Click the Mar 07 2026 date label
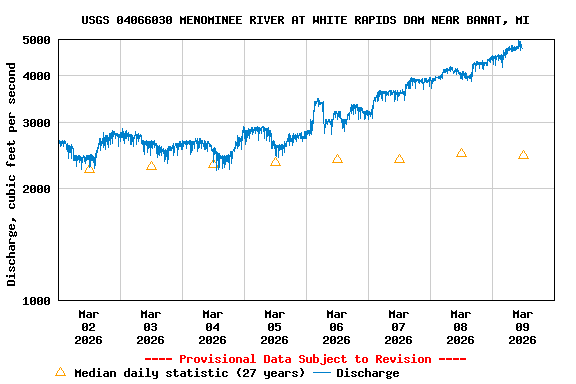 click(x=399, y=327)
